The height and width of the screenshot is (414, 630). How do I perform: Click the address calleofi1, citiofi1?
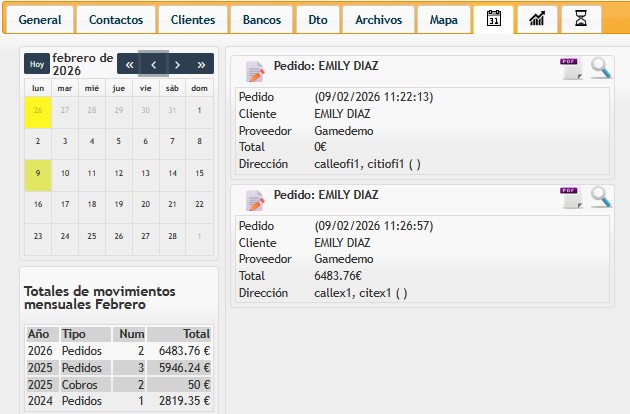click(367, 164)
